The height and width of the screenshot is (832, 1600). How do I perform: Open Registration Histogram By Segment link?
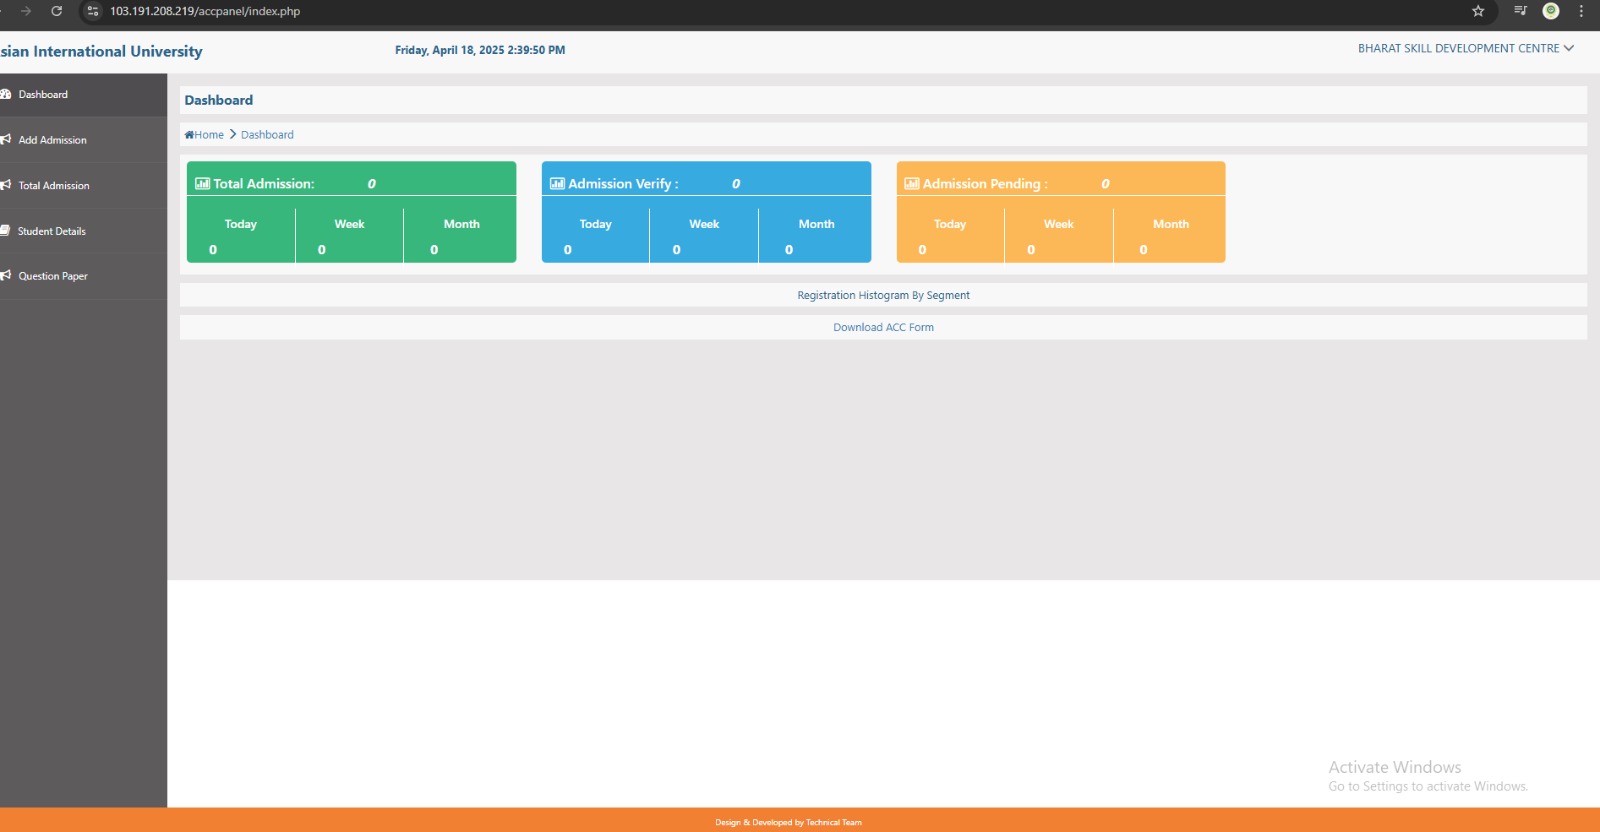[883, 295]
